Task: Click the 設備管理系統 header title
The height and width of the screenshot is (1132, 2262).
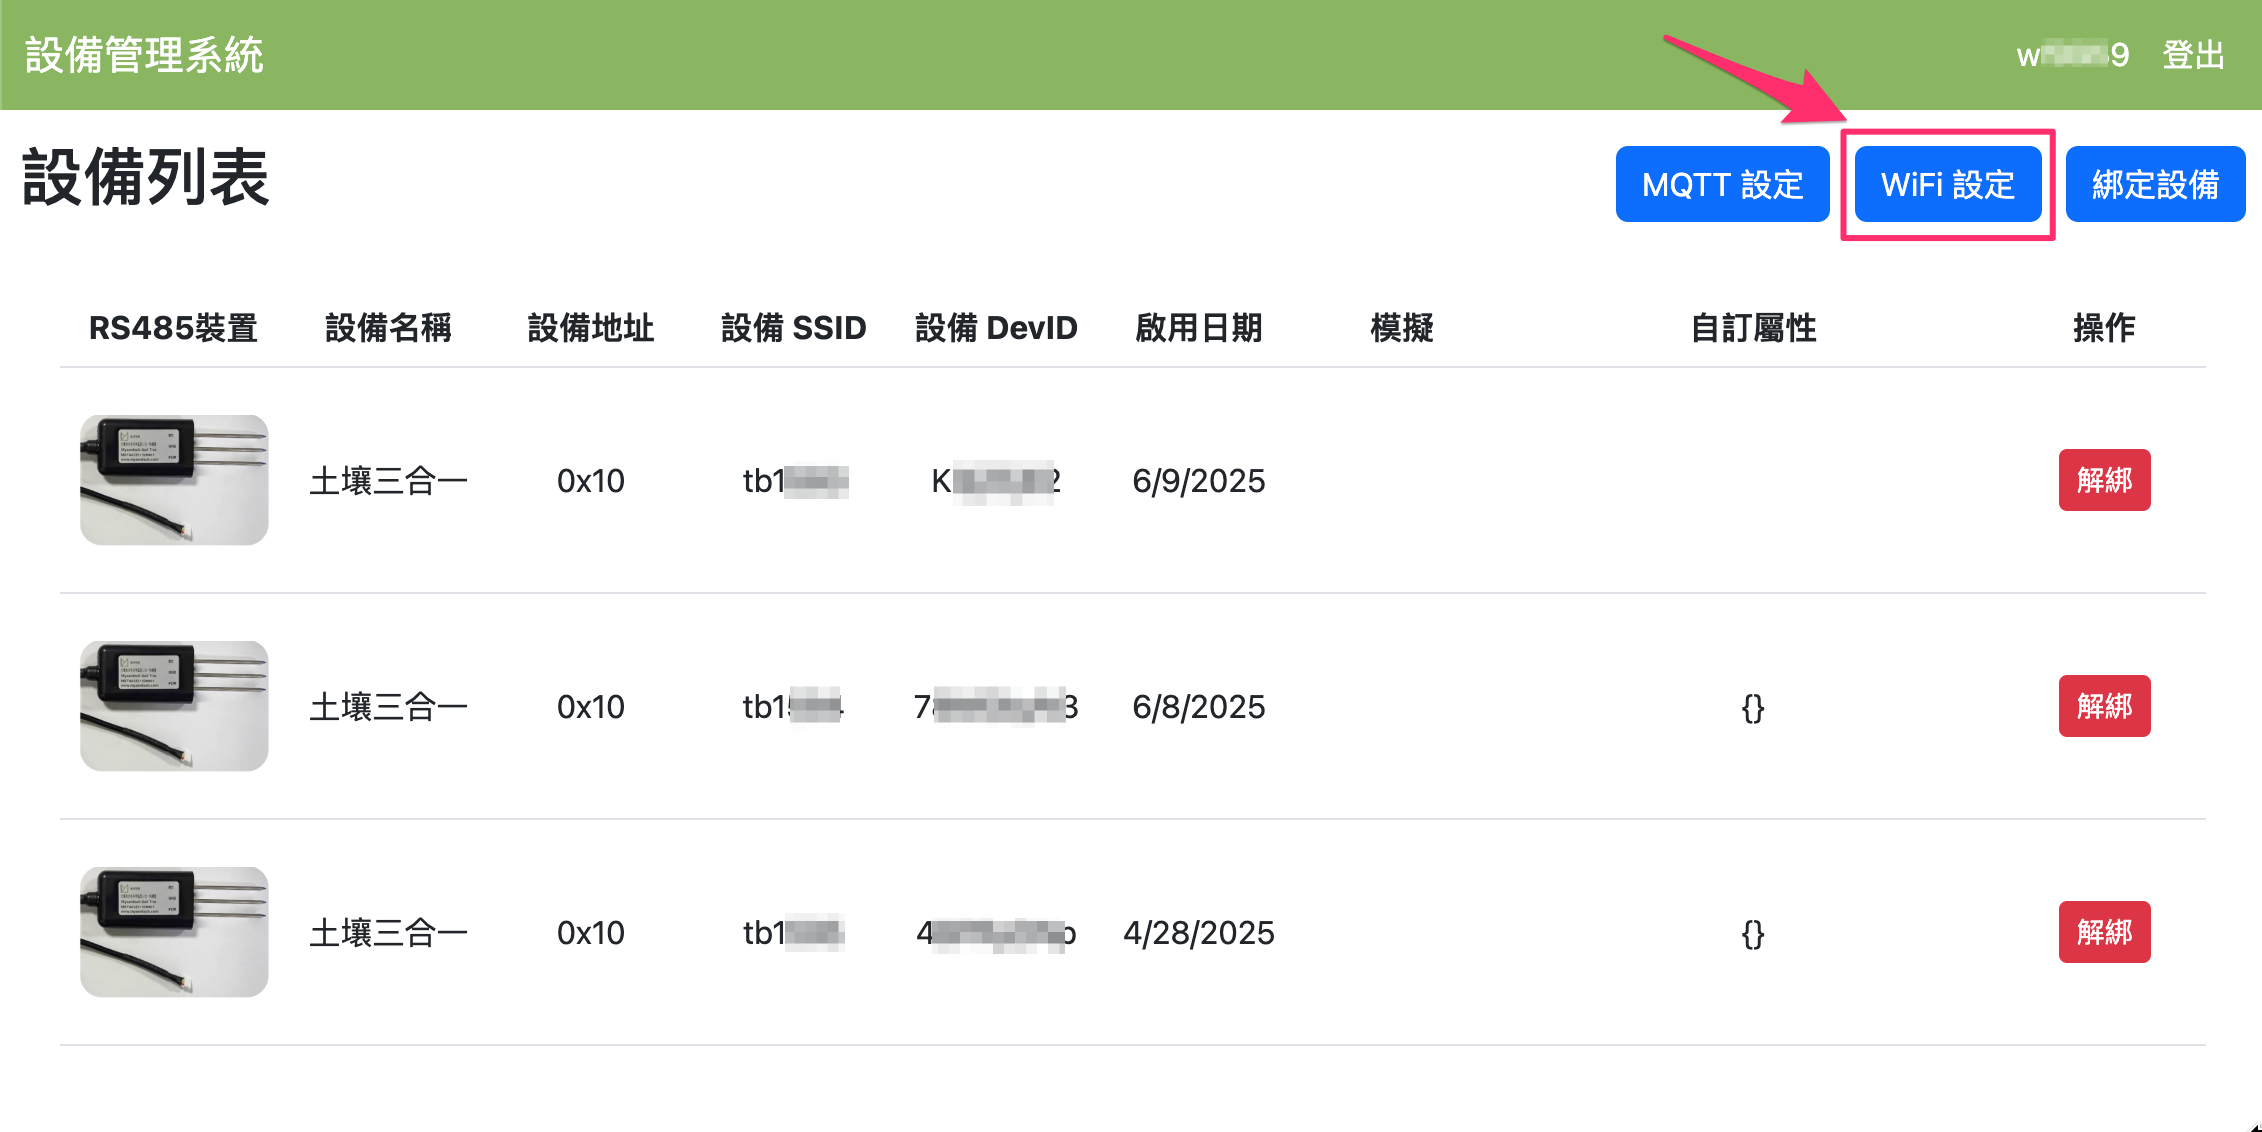Action: click(144, 55)
